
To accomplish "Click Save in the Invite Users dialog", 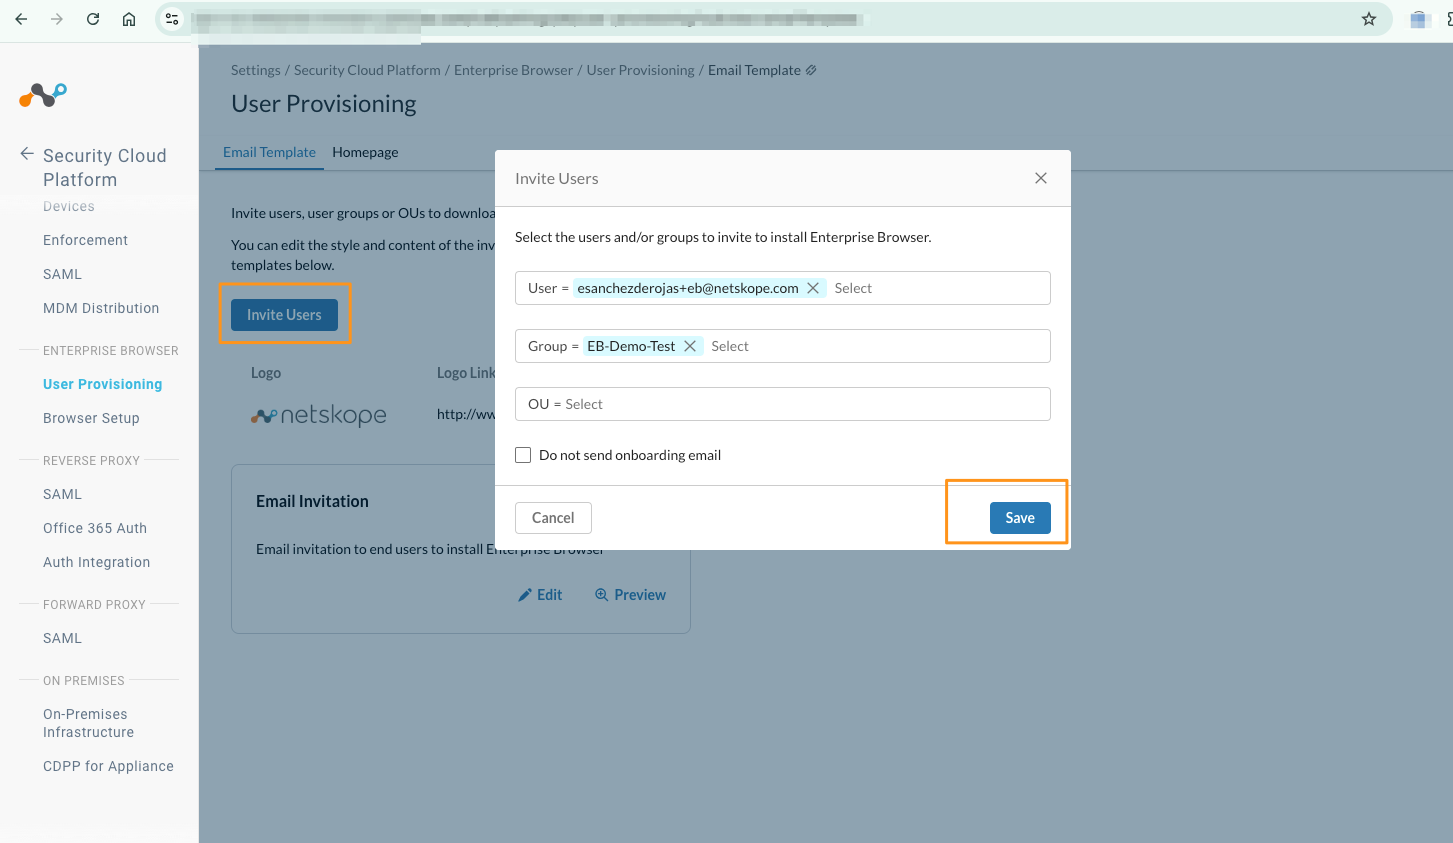I will click(1019, 518).
